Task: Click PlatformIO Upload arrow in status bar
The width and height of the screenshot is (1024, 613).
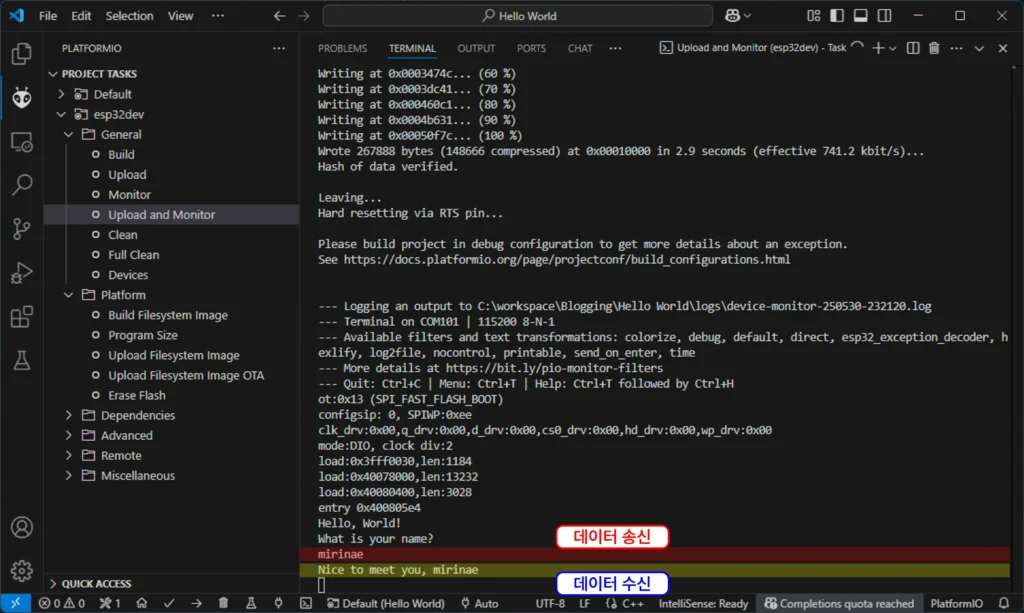Action: click(196, 603)
